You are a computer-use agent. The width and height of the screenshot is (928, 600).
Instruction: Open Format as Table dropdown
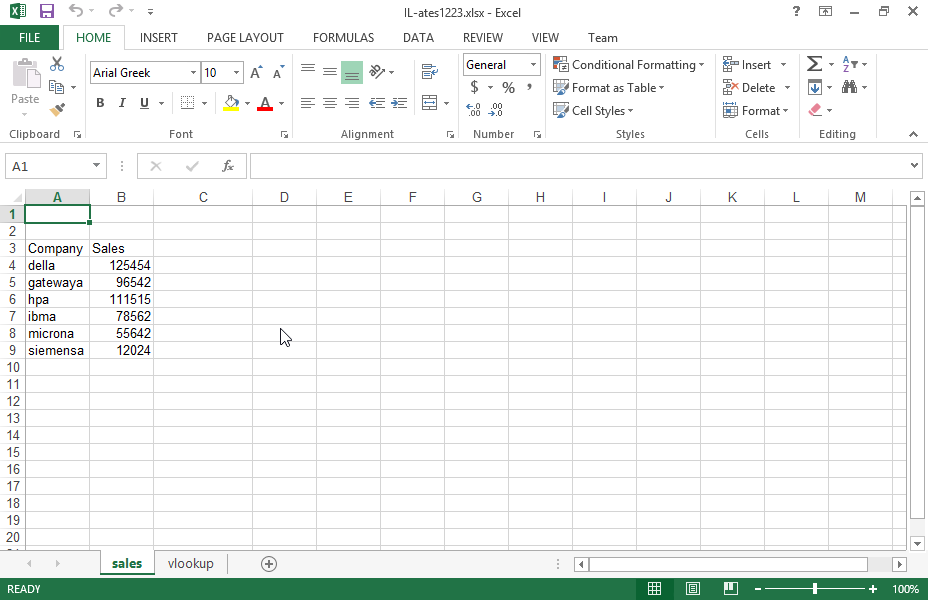608,88
